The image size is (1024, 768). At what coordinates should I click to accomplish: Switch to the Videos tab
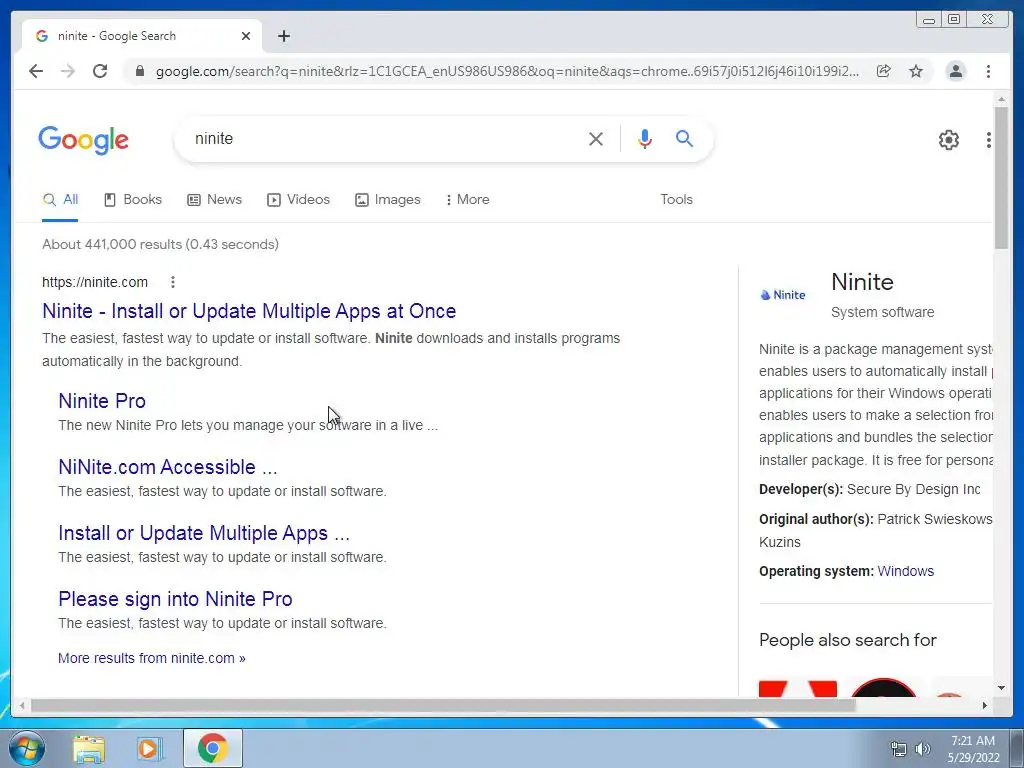[x=298, y=200]
